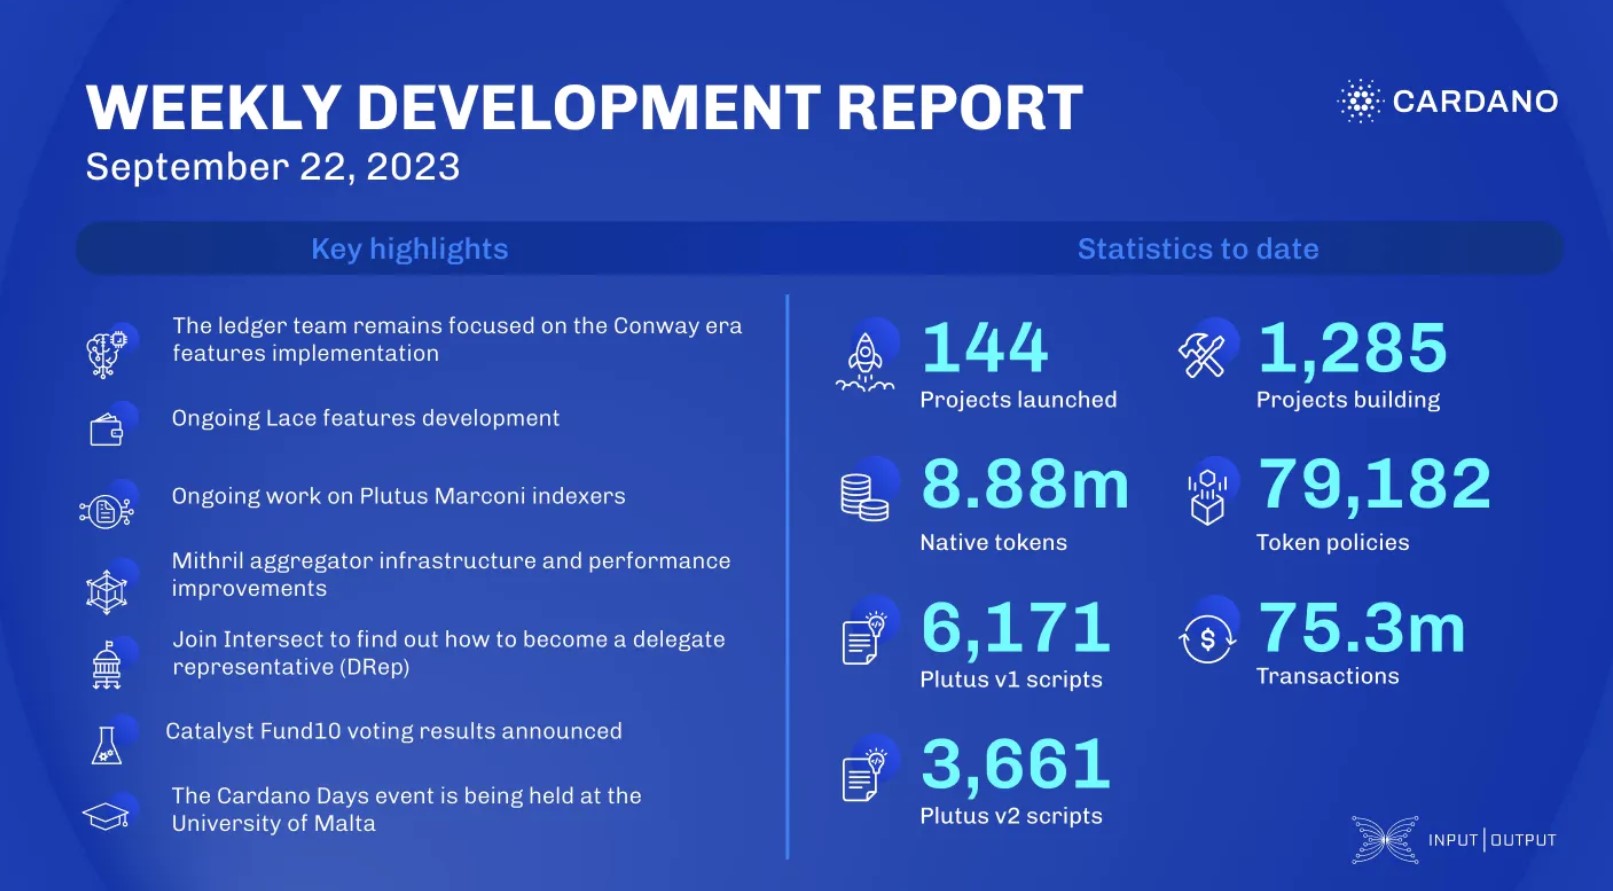
Task: Click the Input Output logo
Action: [1454, 839]
